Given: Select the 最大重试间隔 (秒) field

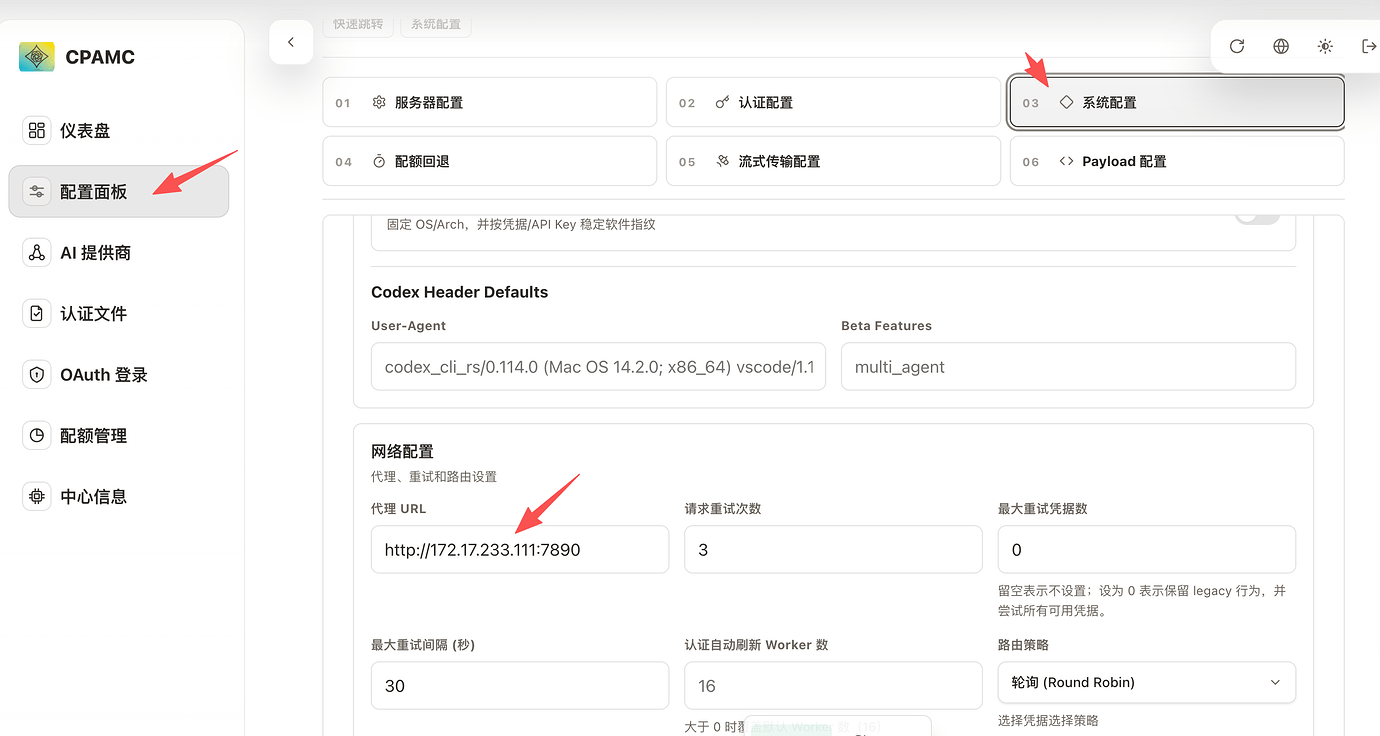Looking at the screenshot, I should click(x=520, y=686).
